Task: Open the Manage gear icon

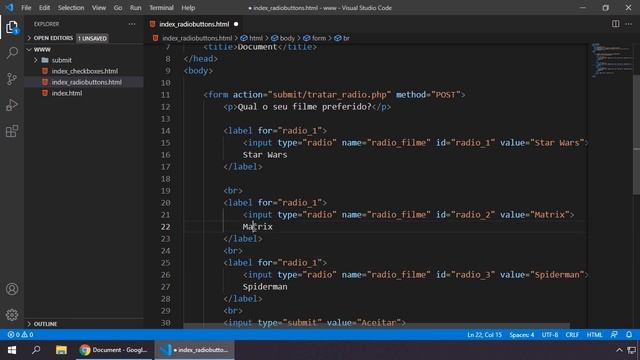Action: click(12, 315)
